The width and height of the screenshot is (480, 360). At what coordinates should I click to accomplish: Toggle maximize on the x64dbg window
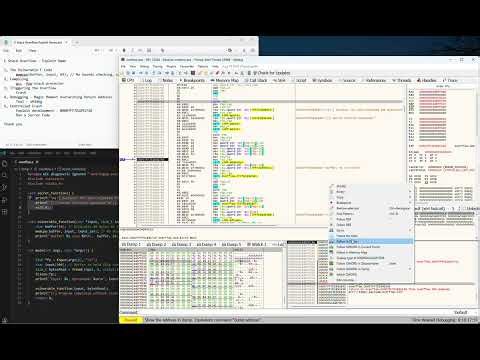click(462, 60)
